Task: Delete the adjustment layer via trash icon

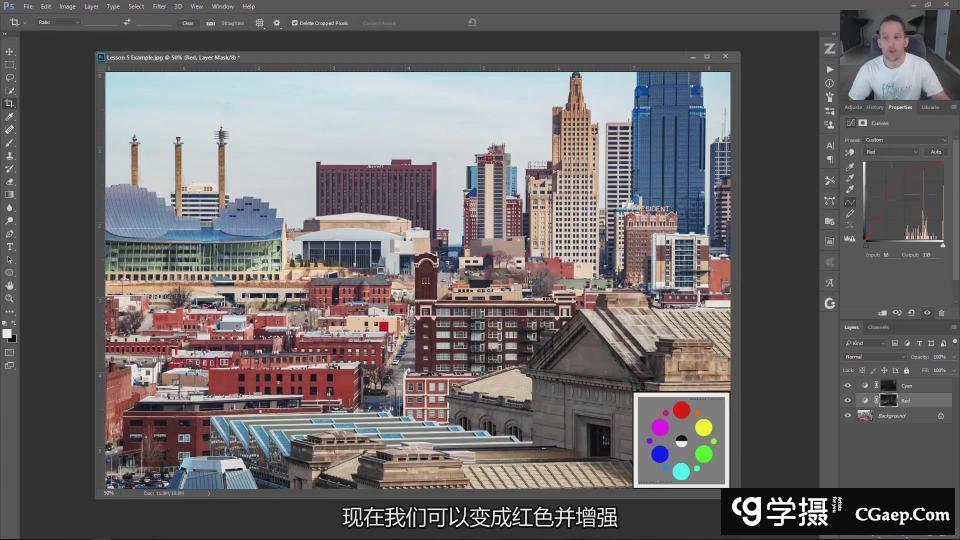Action: (x=941, y=313)
